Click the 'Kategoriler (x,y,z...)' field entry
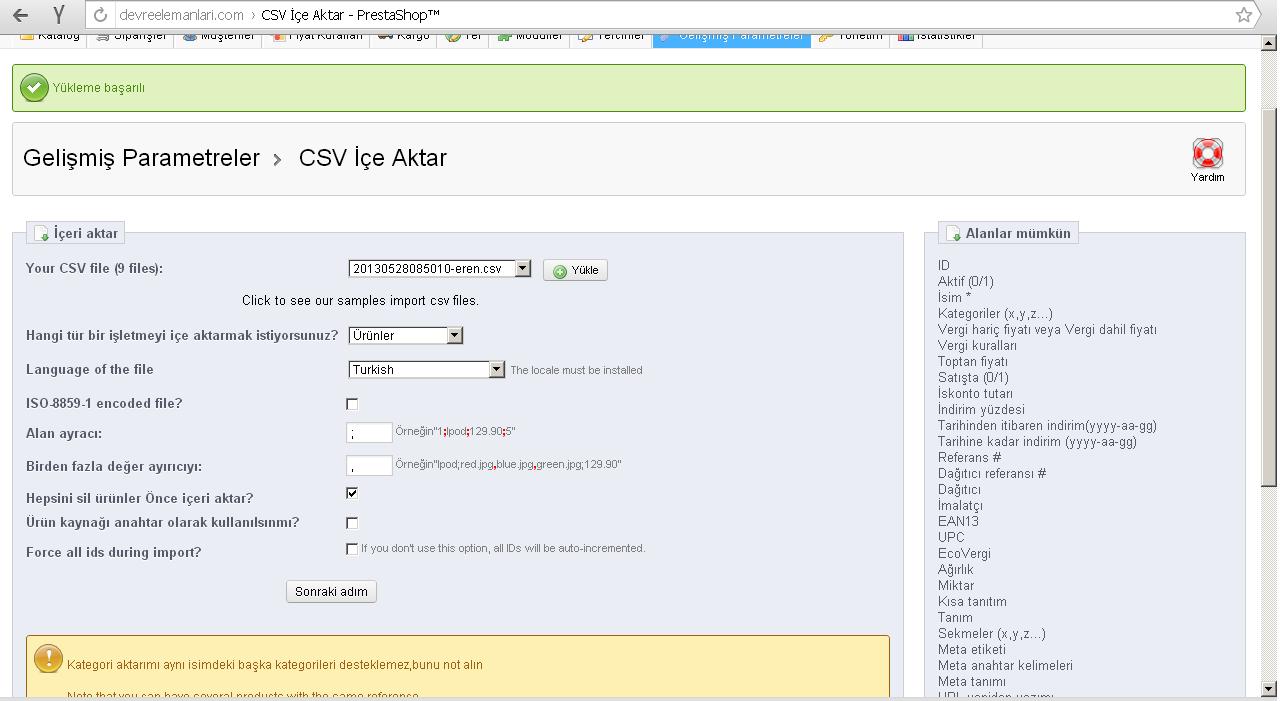This screenshot has width=1280, height=701. [995, 314]
